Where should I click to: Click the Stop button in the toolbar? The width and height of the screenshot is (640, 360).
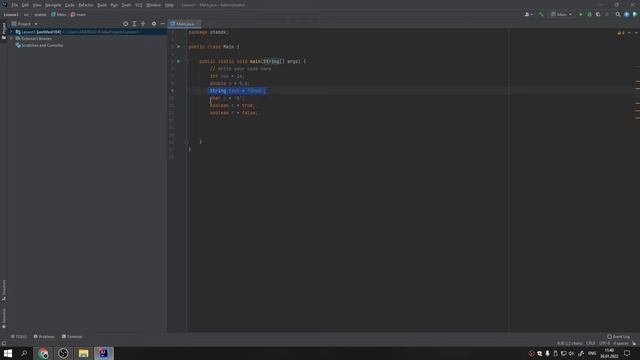point(607,14)
